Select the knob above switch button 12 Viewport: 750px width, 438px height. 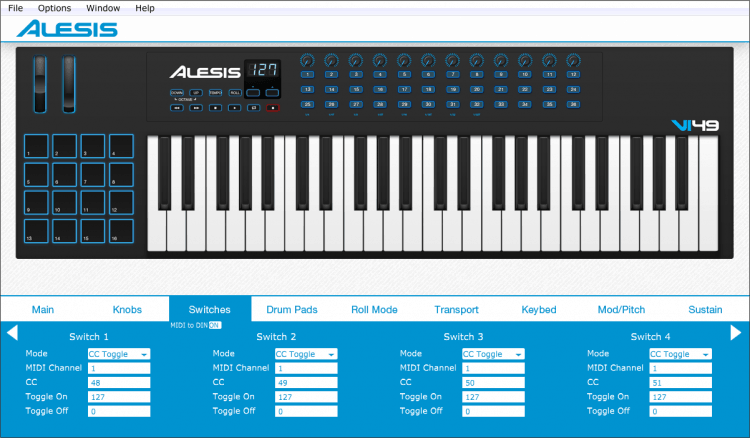[x=573, y=60]
